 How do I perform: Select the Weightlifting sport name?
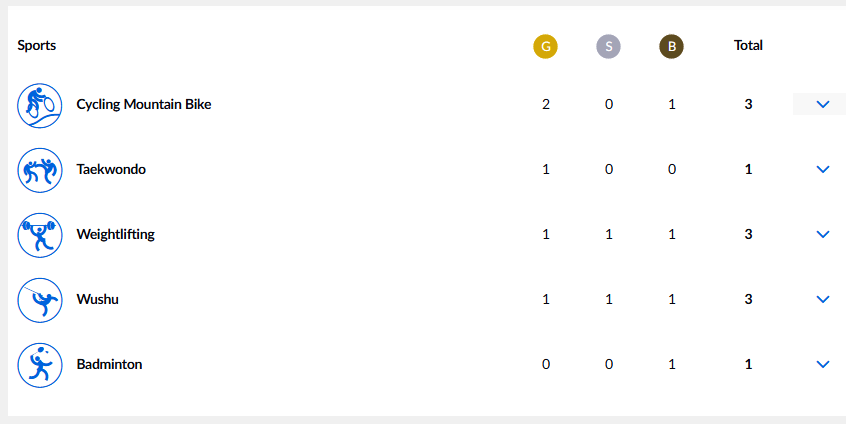coord(115,234)
